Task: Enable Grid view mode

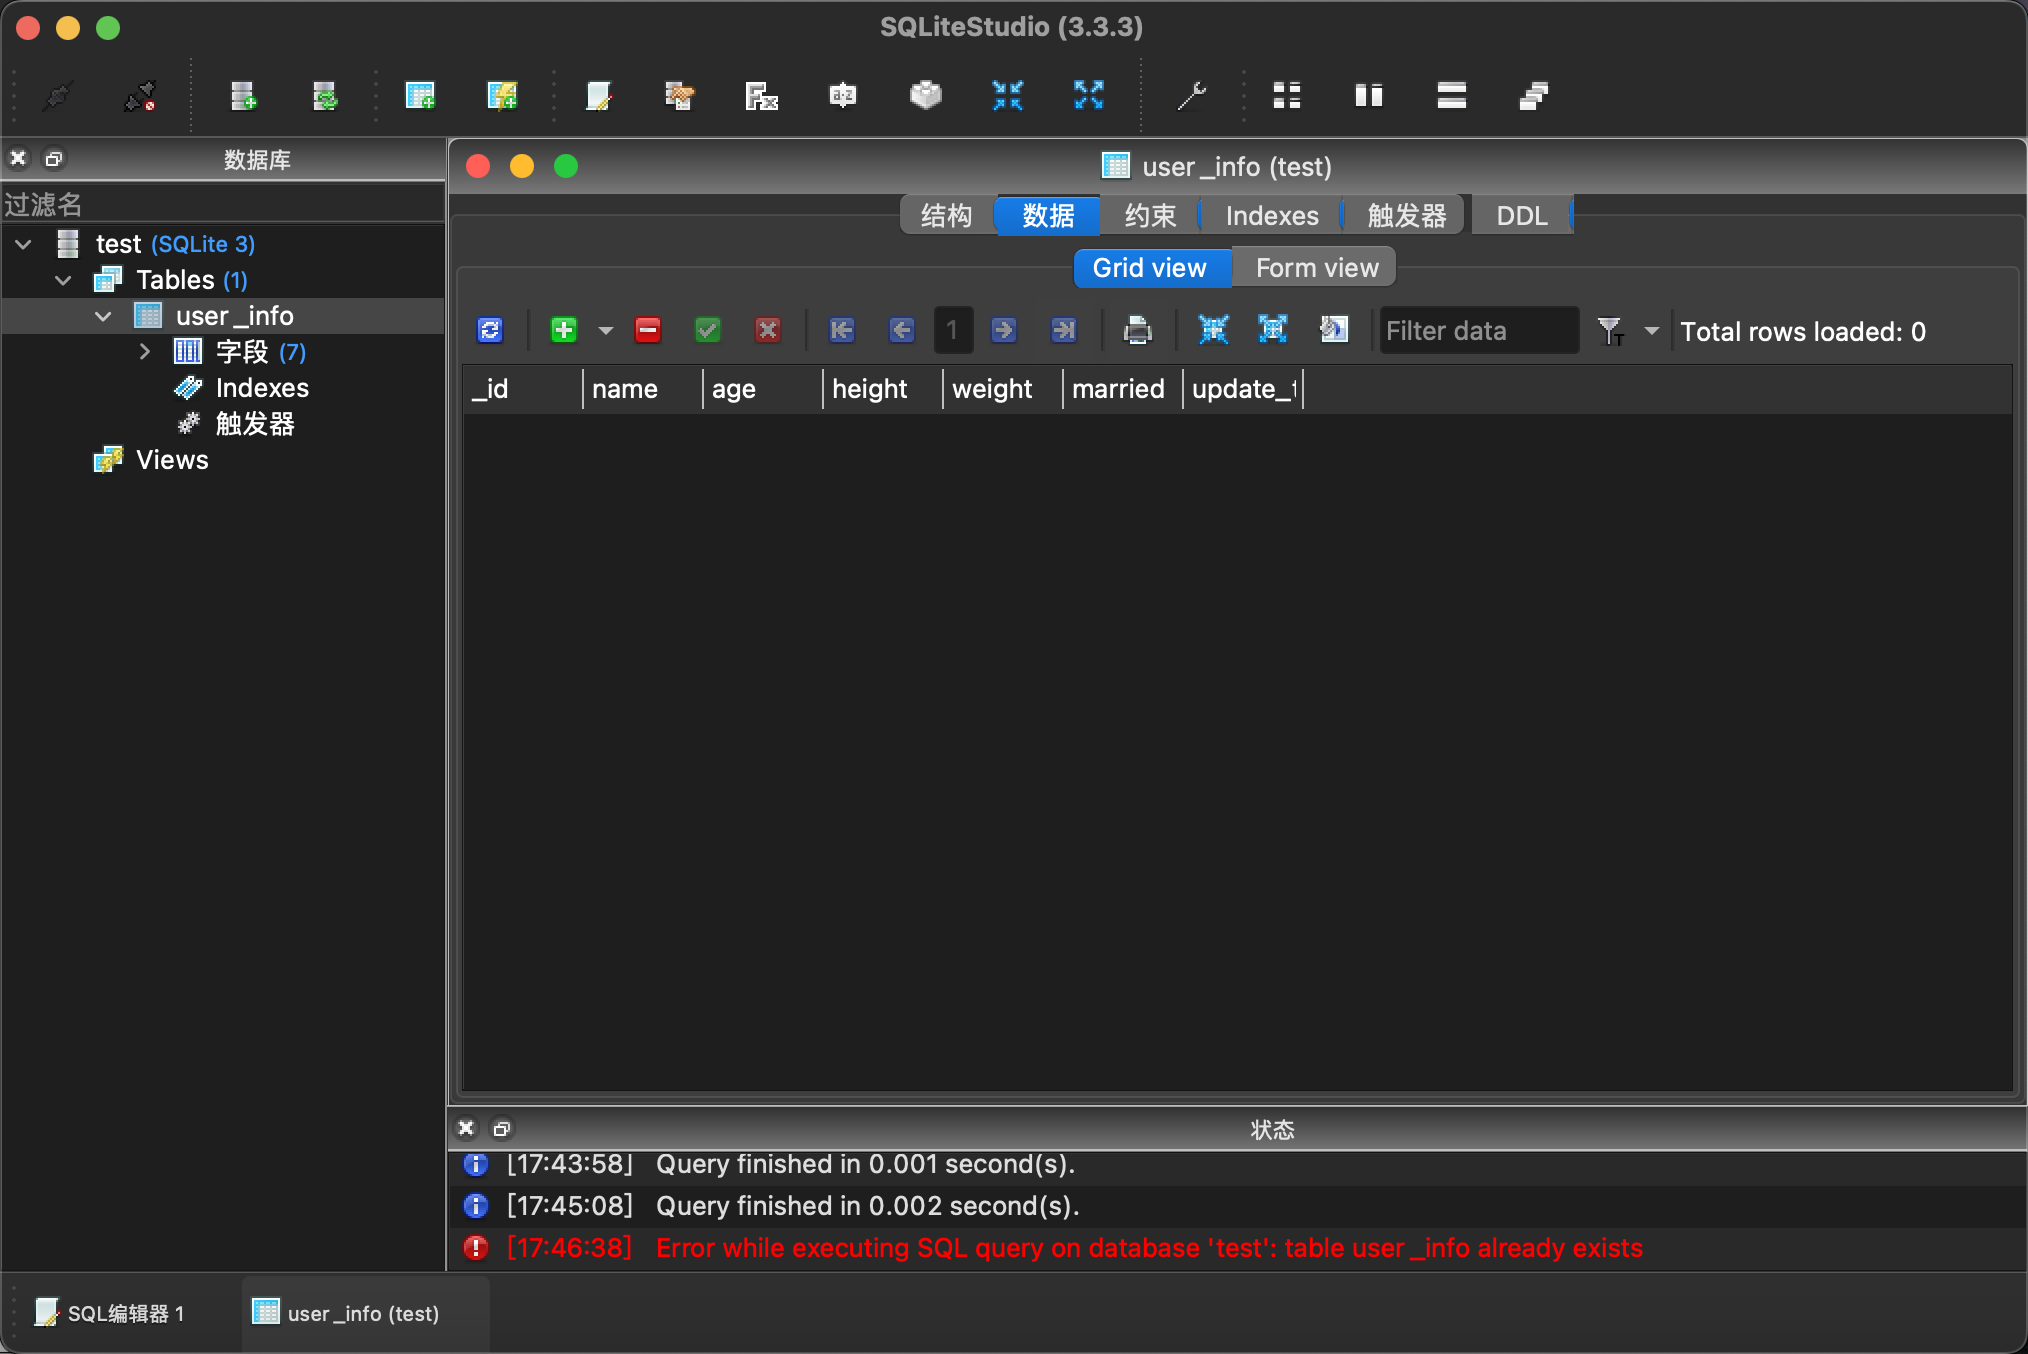Action: 1151,267
